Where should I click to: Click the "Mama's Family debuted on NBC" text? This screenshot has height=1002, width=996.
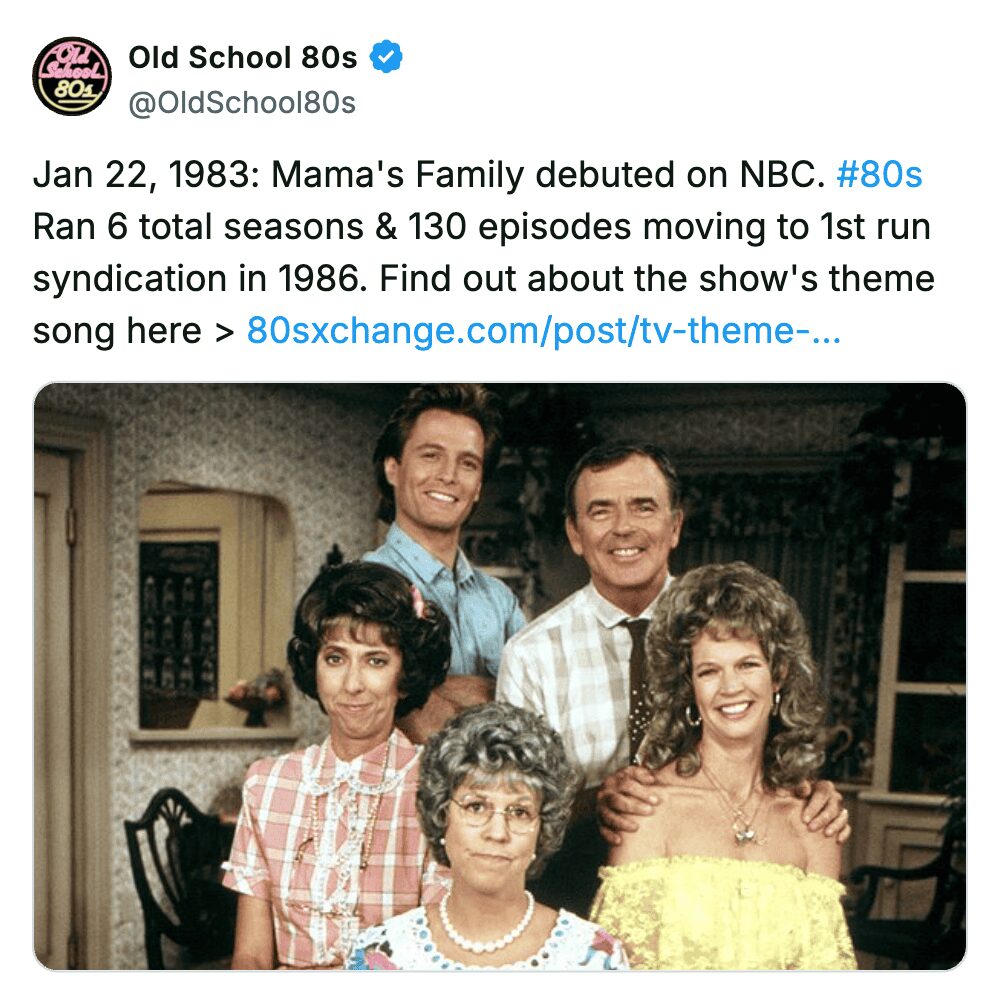(x=548, y=176)
